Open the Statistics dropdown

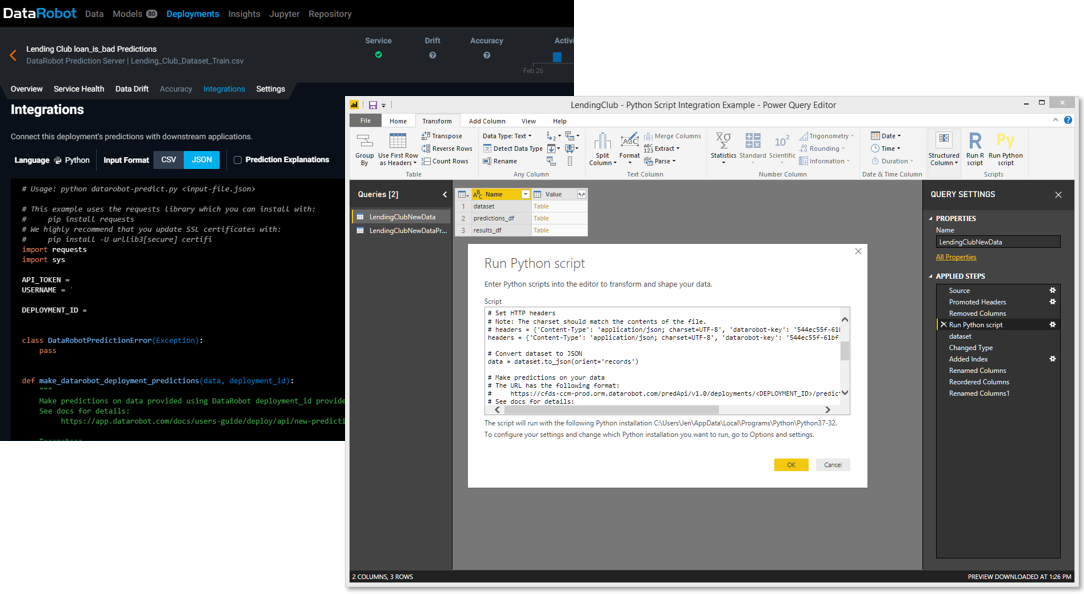(723, 149)
